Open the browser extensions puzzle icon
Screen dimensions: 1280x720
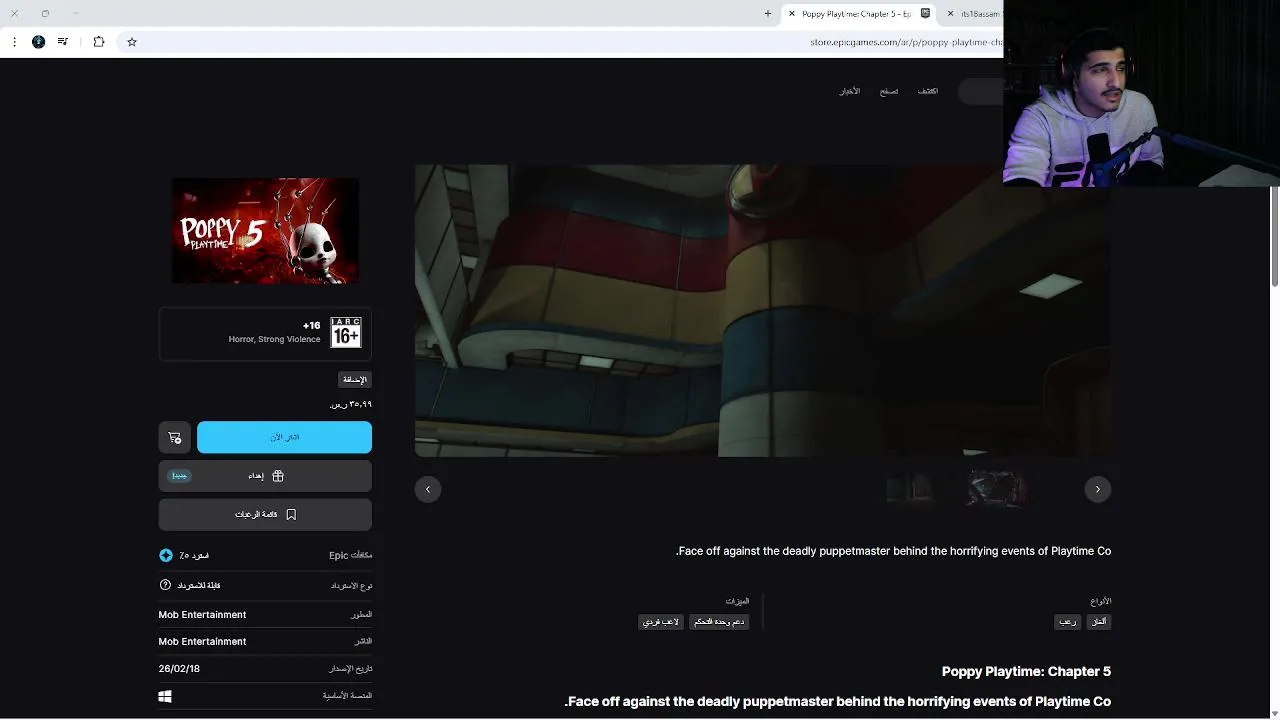point(98,42)
